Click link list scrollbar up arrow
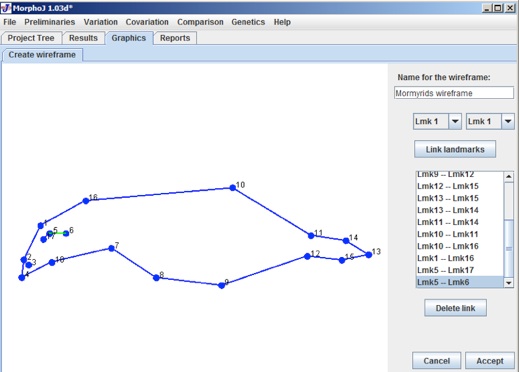The height and width of the screenshot is (372, 519). 509,176
